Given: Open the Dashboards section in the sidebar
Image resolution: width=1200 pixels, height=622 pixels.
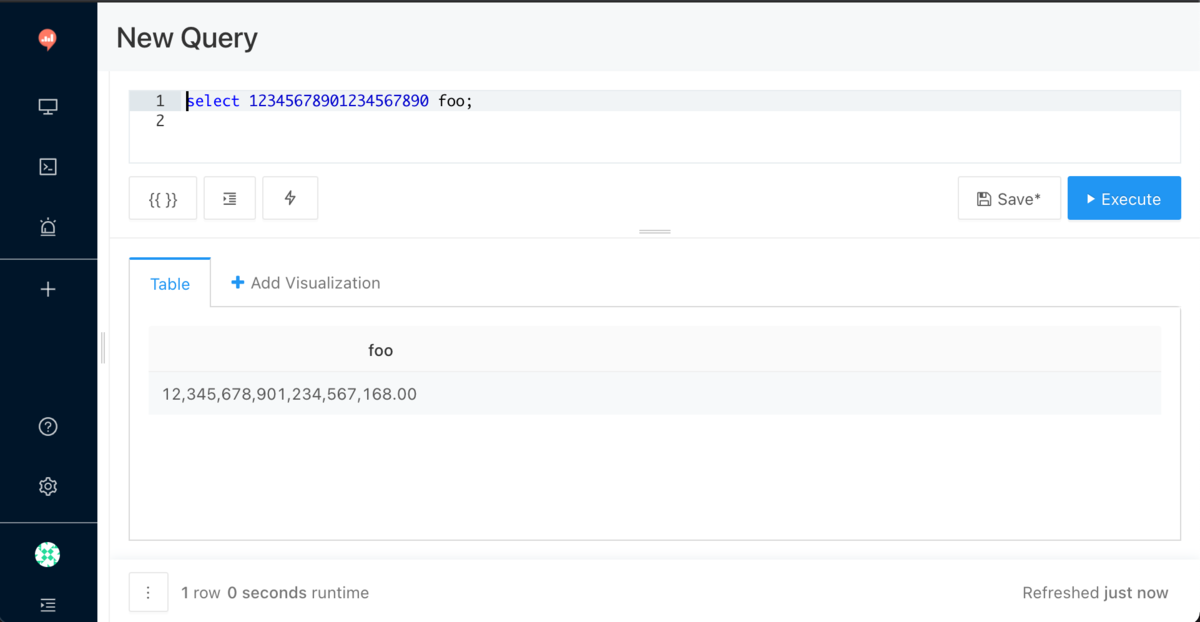Looking at the screenshot, I should pos(47,106).
